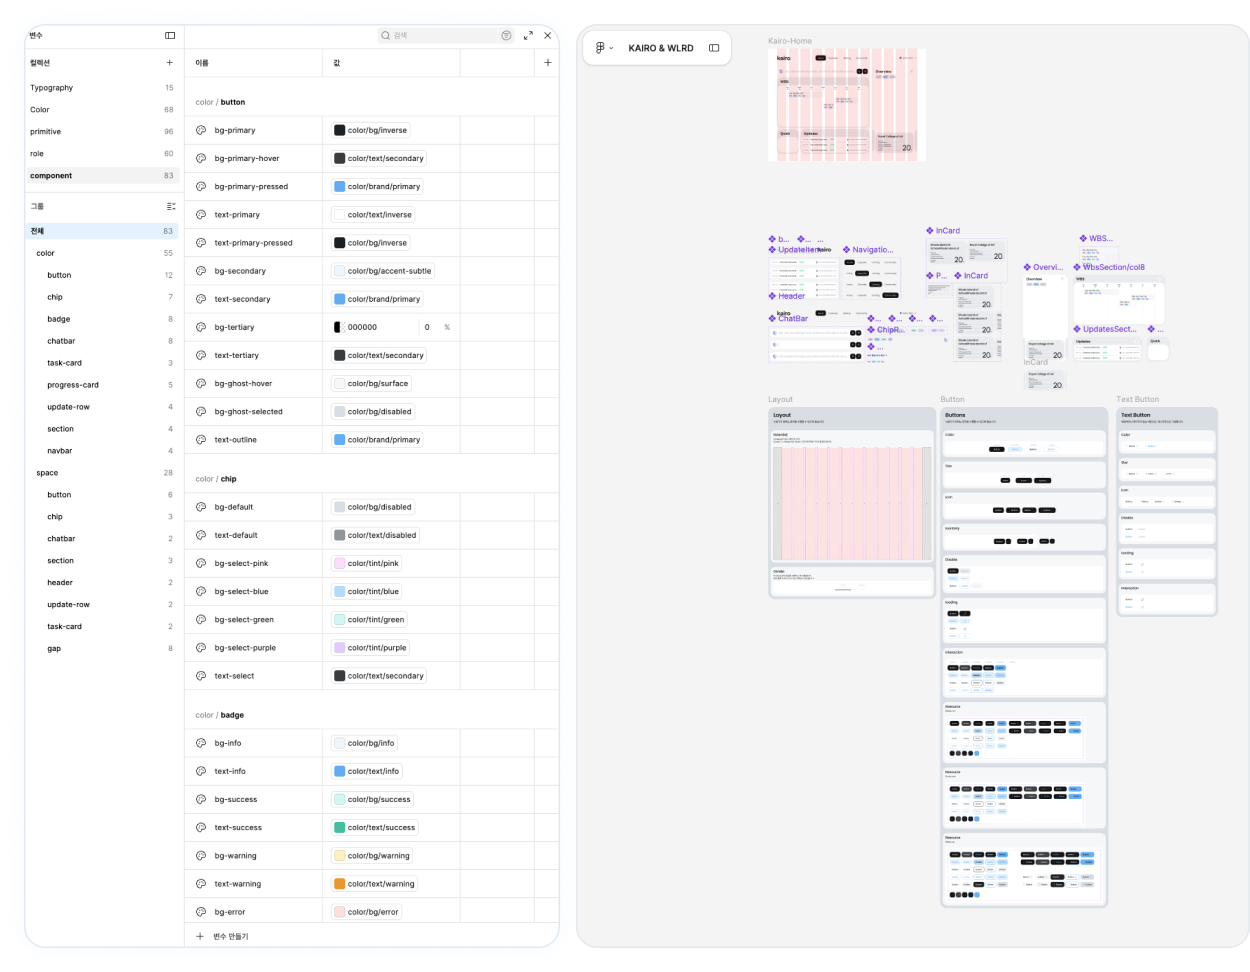Toggle canvas sidebar next to KAIRO & WLRD
The width and height of the screenshot is (1250, 972).
point(714,47)
